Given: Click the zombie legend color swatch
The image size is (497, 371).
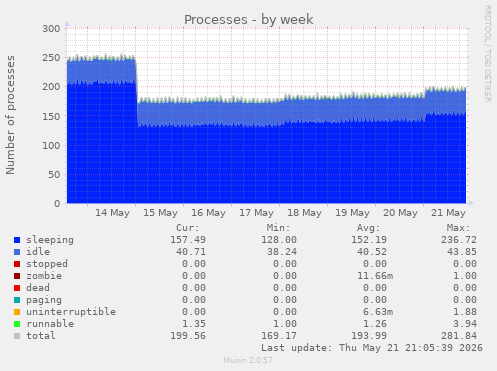Looking at the screenshot, I should pyautogui.click(x=17, y=276).
